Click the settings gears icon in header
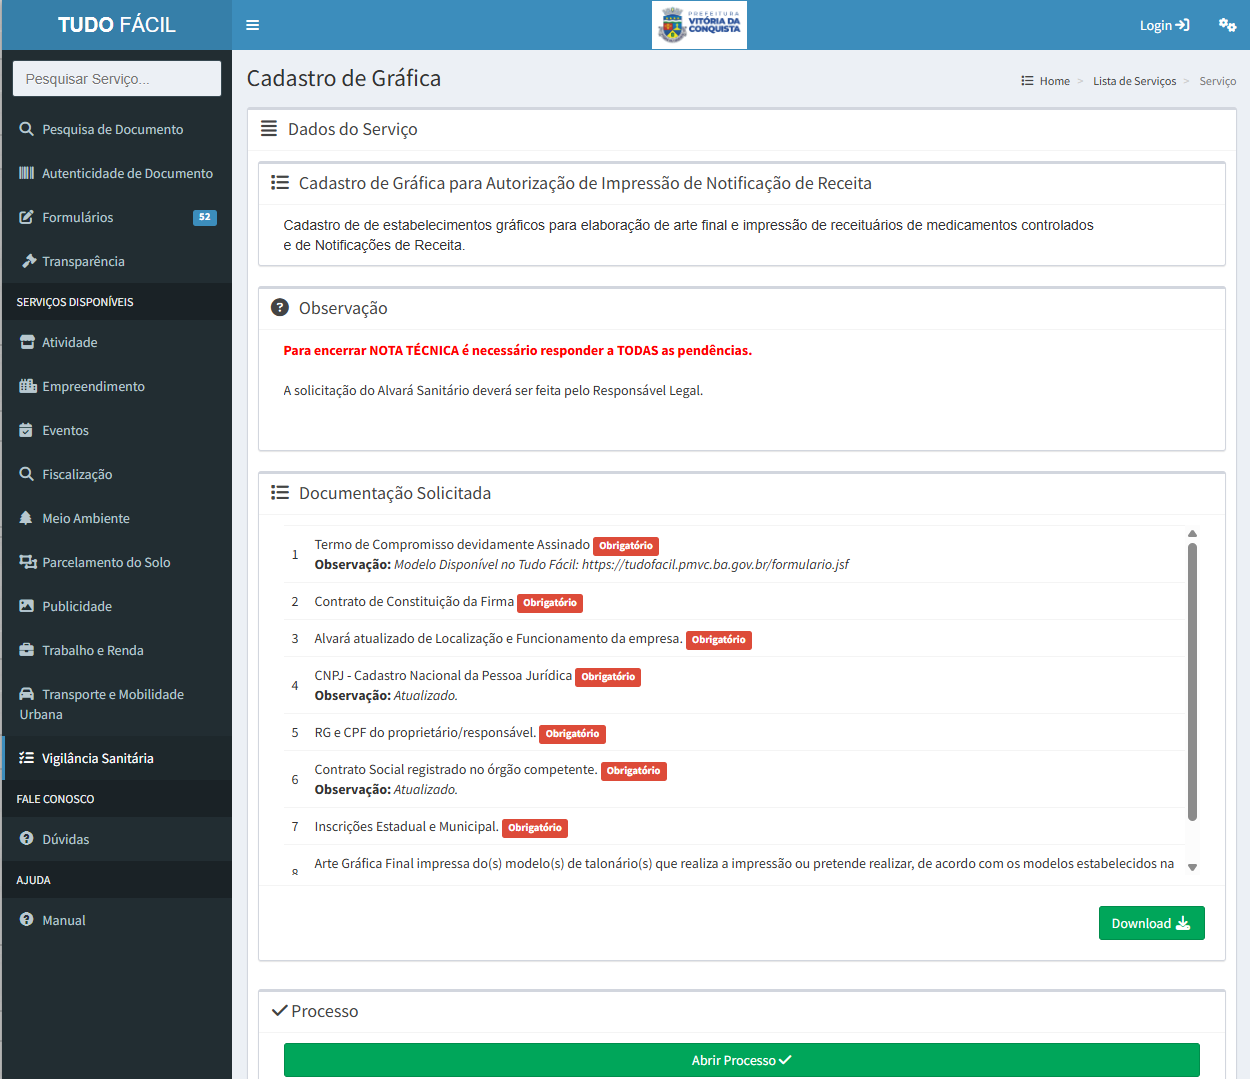Screen dimensions: 1250x1079 (1227, 25)
